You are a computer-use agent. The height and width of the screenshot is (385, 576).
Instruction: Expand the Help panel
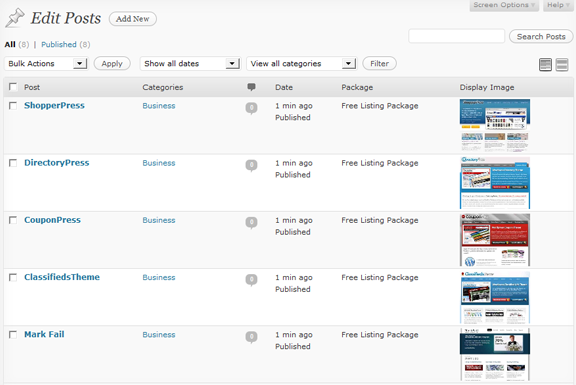click(x=558, y=5)
